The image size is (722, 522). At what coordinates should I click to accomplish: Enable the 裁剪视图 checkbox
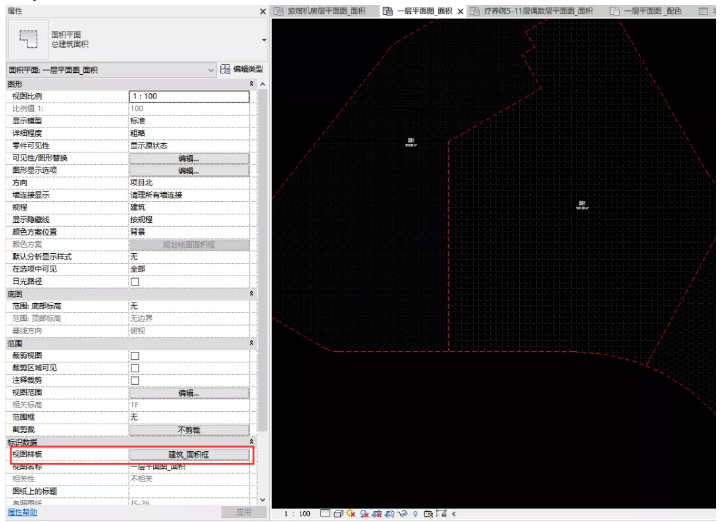click(x=133, y=356)
